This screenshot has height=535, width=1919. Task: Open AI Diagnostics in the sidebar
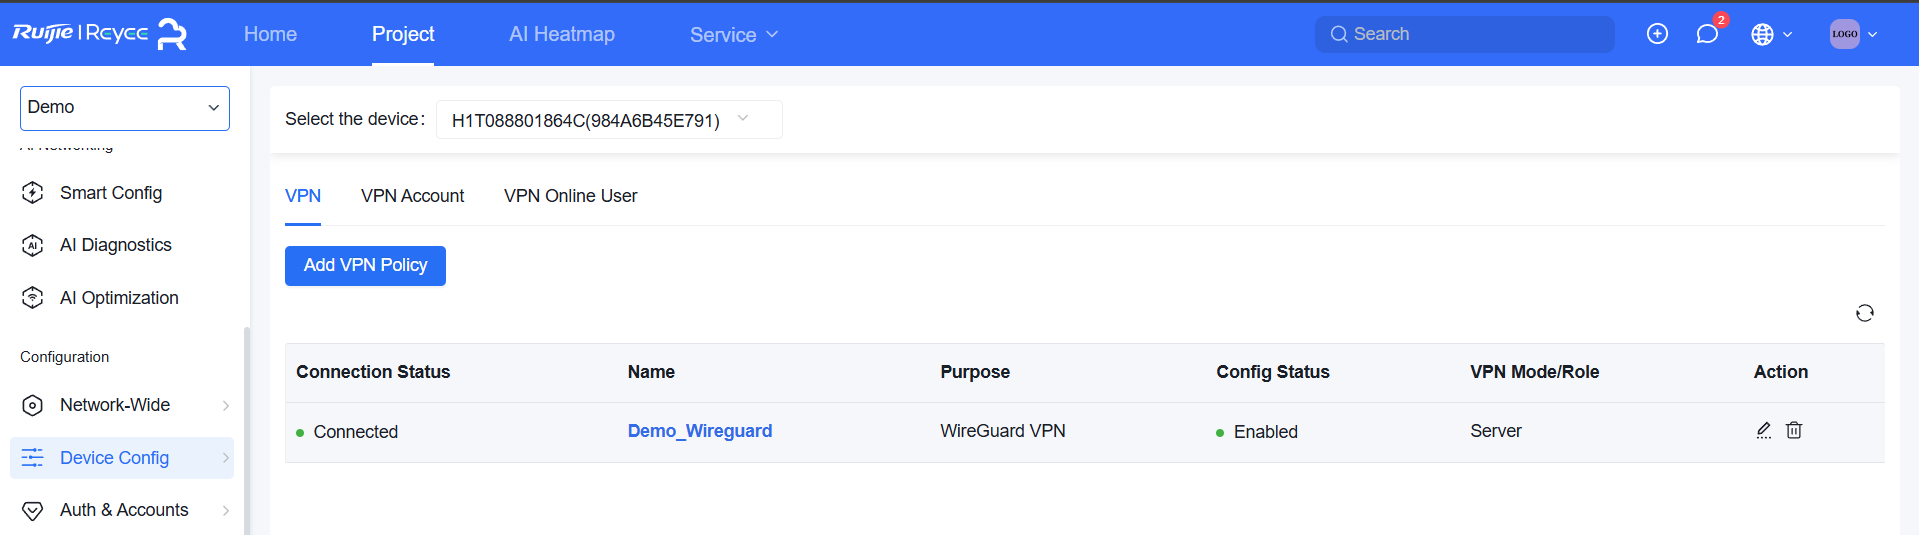click(115, 245)
